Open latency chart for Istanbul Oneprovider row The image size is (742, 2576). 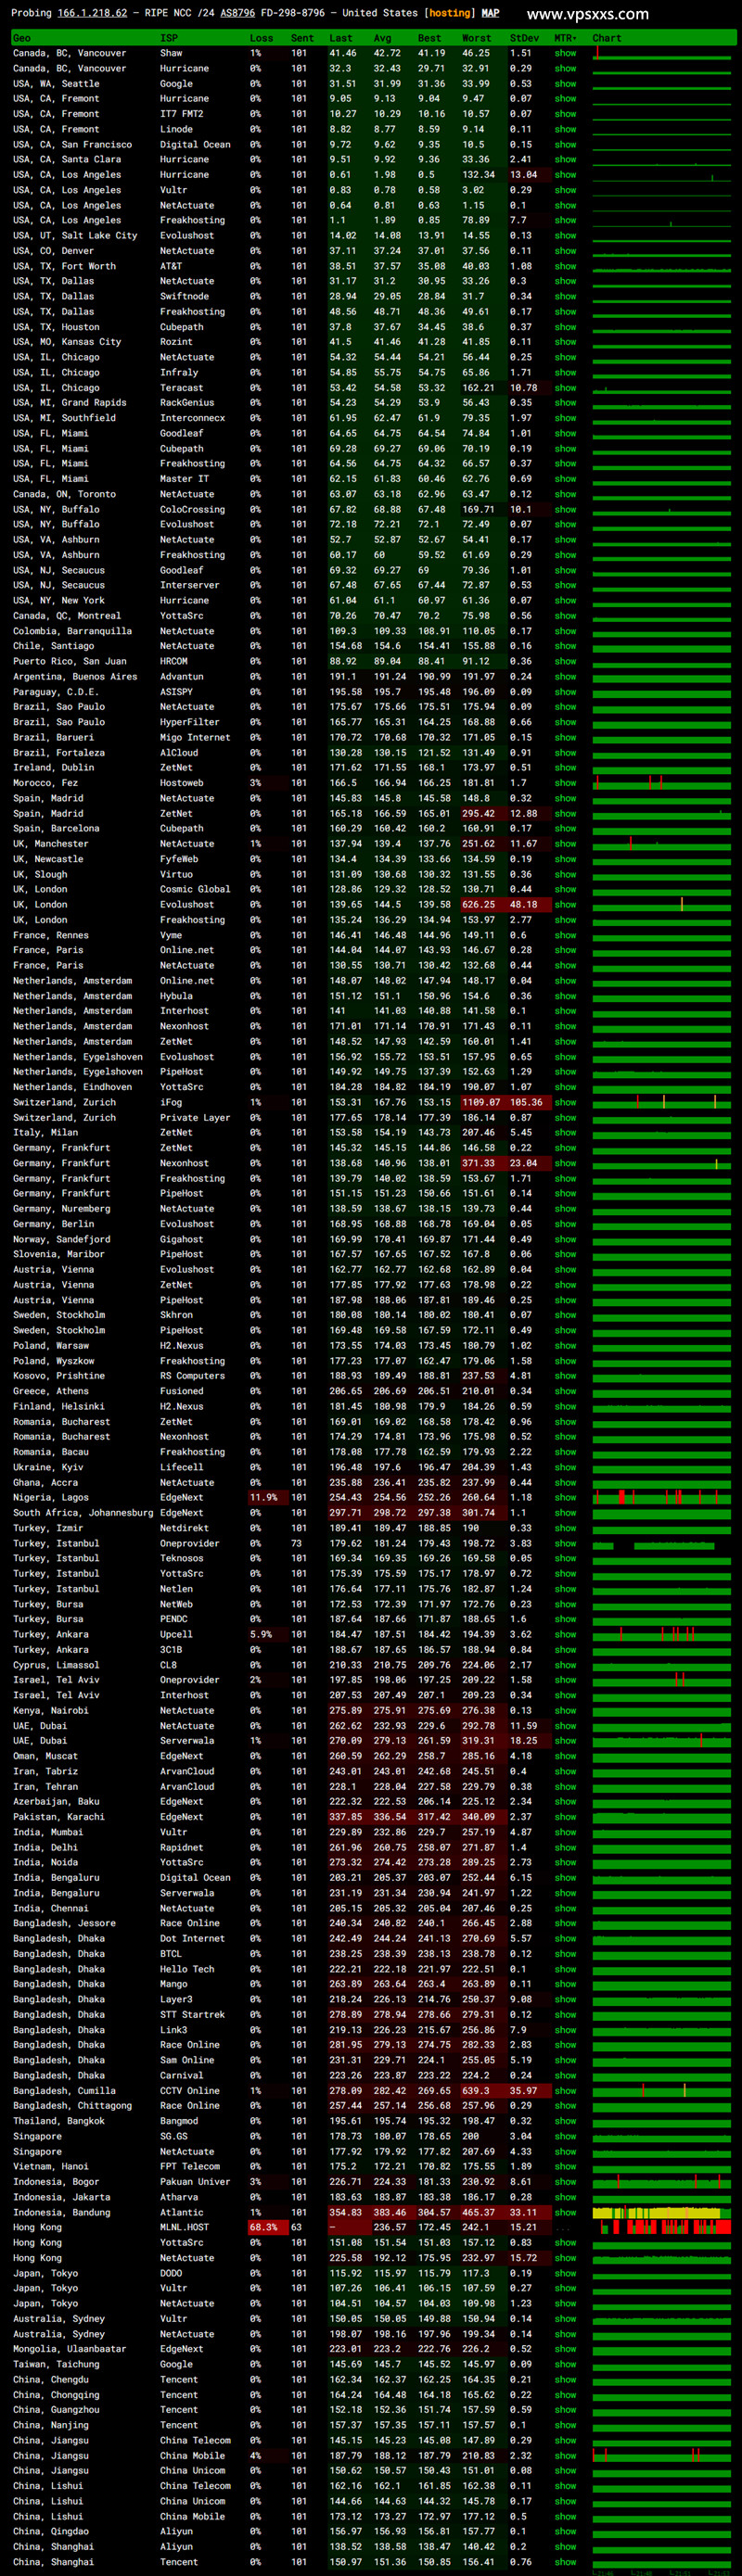[662, 1543]
